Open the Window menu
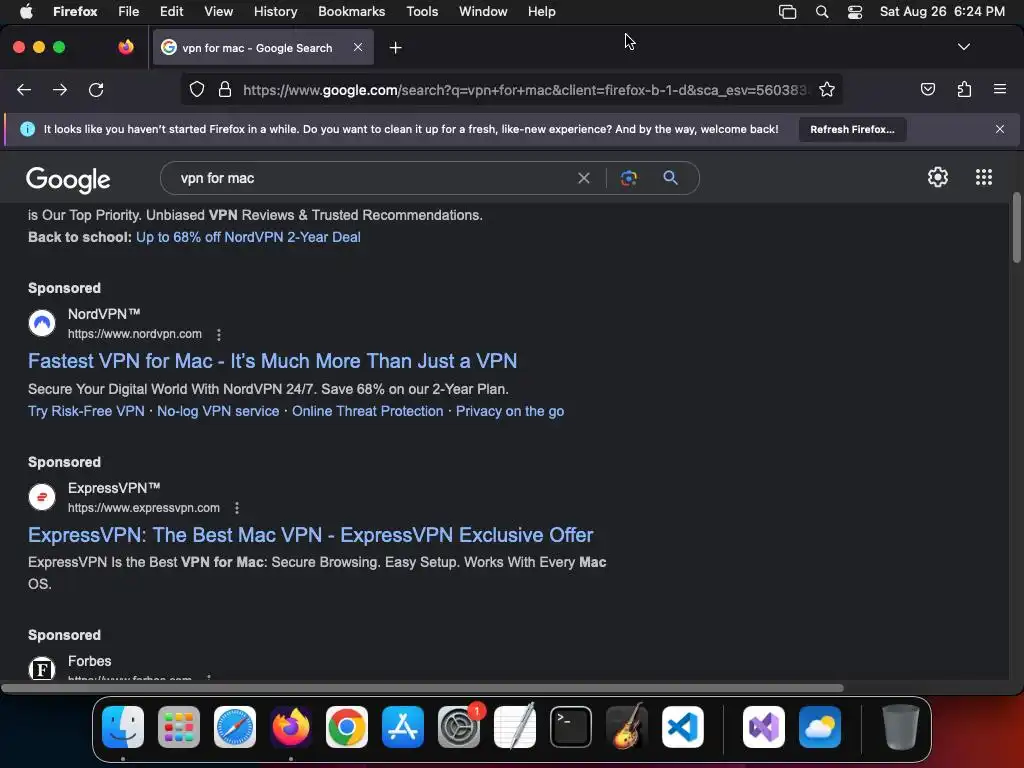This screenshot has height=768, width=1024. pos(483,11)
